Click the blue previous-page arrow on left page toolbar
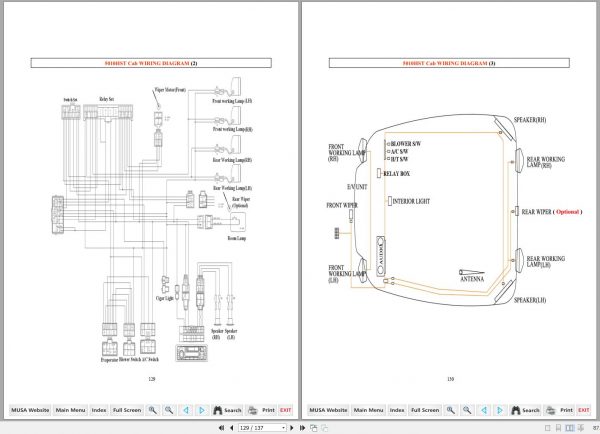 pos(186,410)
